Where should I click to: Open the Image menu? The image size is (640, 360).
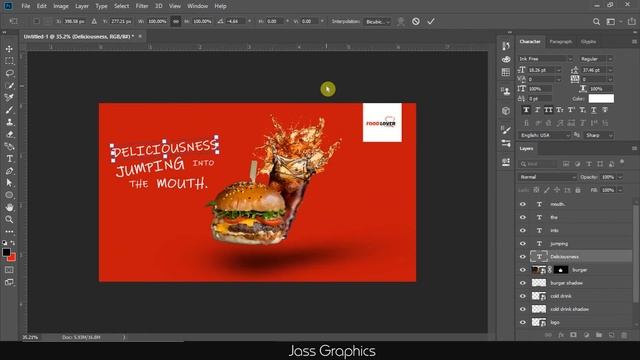click(x=61, y=6)
